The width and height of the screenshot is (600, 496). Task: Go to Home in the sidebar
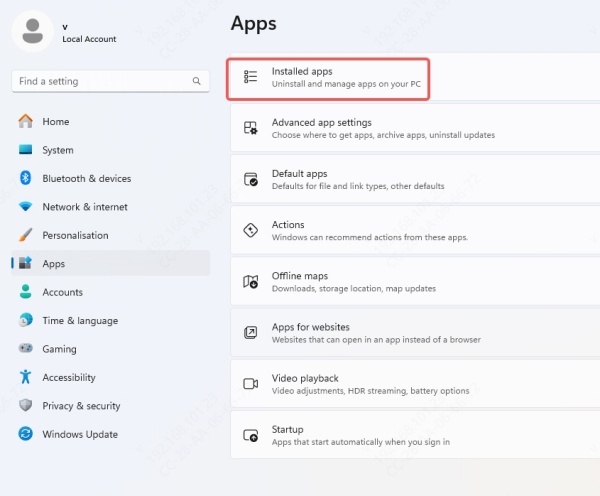pyautogui.click(x=111, y=121)
